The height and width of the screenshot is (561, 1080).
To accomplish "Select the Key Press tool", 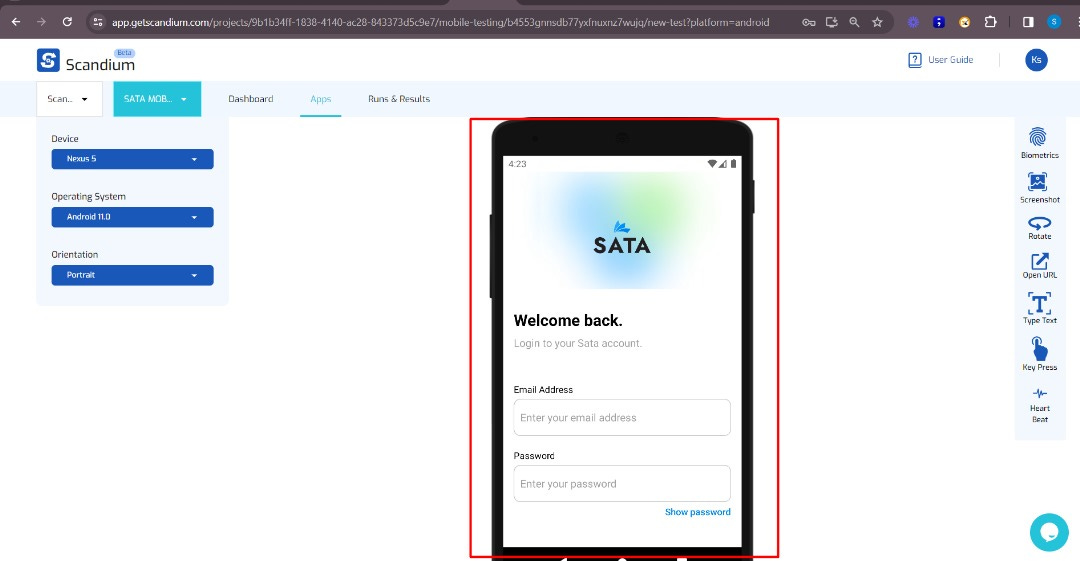I will (x=1039, y=354).
